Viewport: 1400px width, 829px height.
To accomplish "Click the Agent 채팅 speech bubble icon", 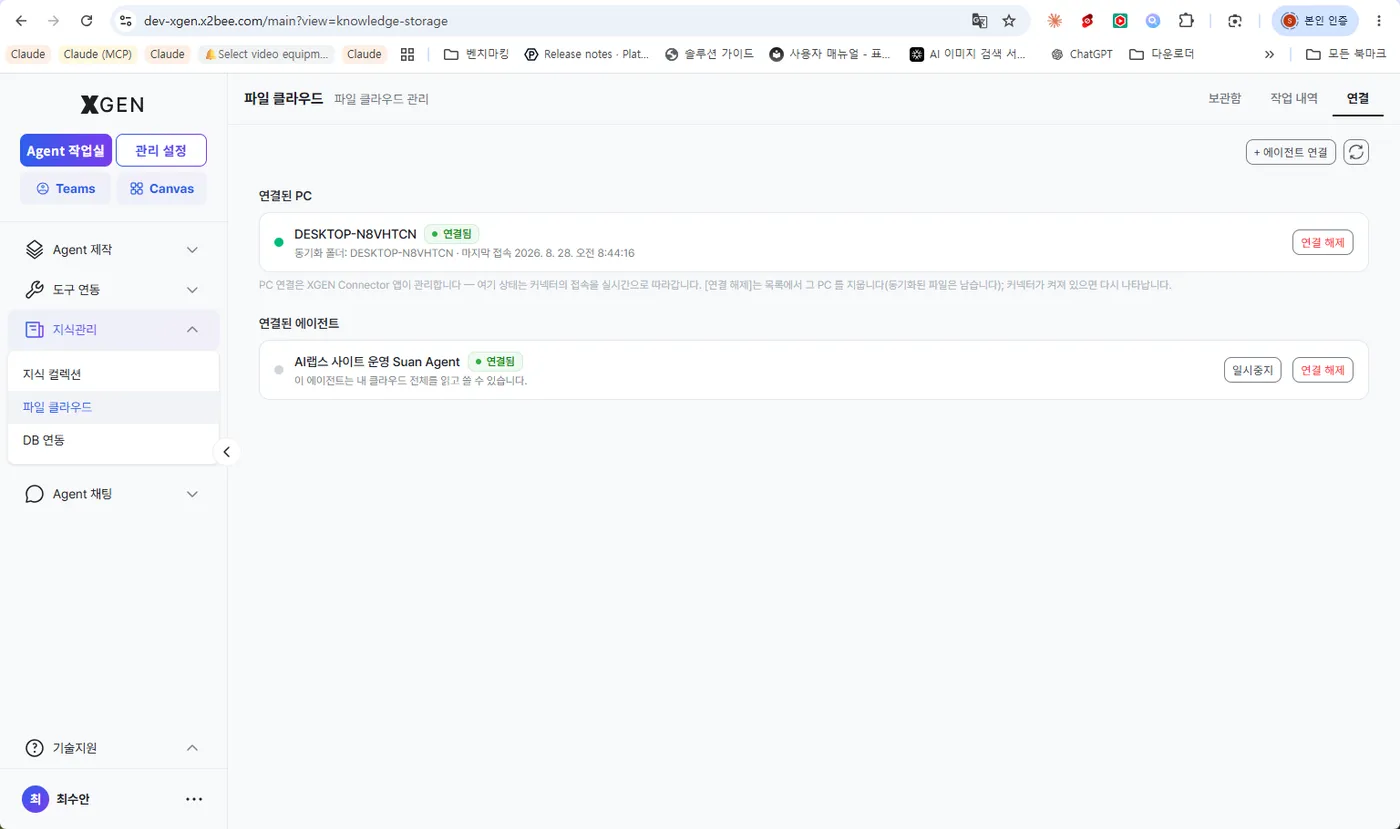I will click(x=35, y=494).
